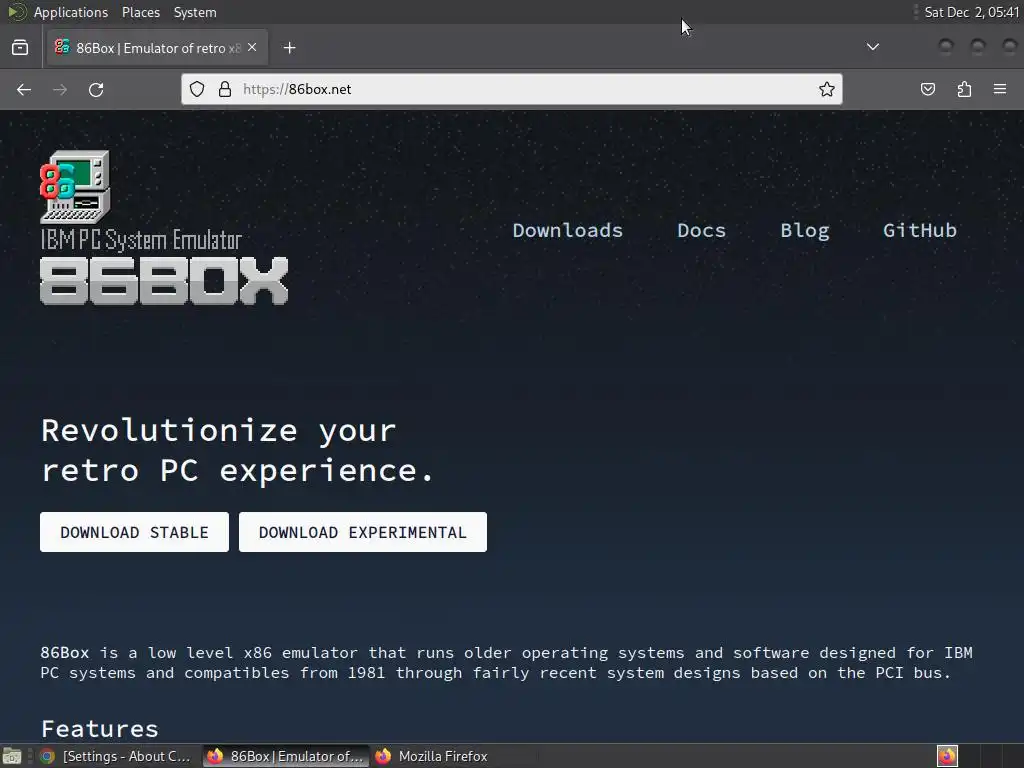
Task: Save page to Pocket
Action: click(928, 89)
